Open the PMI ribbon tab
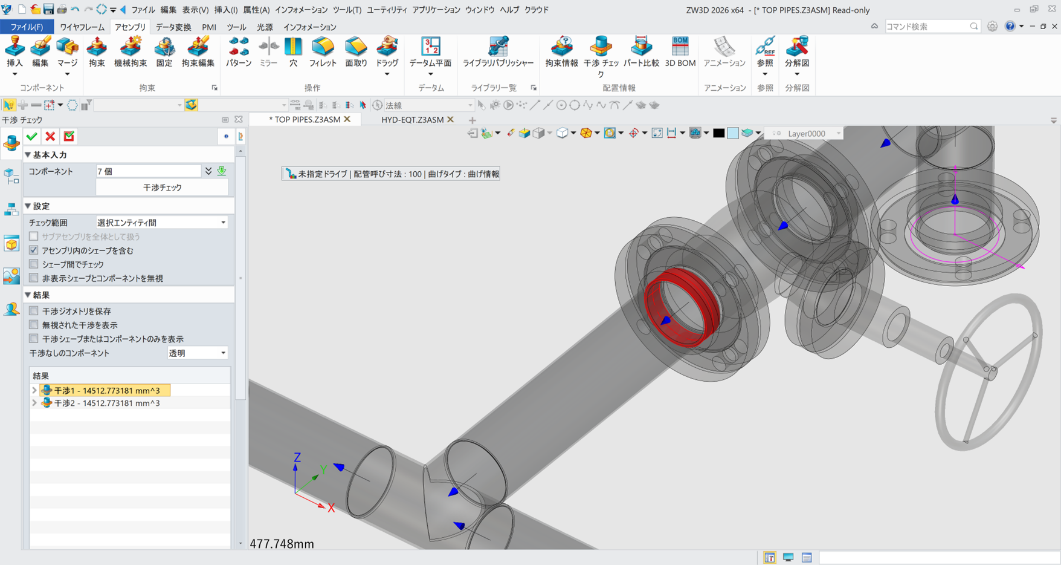Screen dimensions: 1061x565 click(209, 27)
